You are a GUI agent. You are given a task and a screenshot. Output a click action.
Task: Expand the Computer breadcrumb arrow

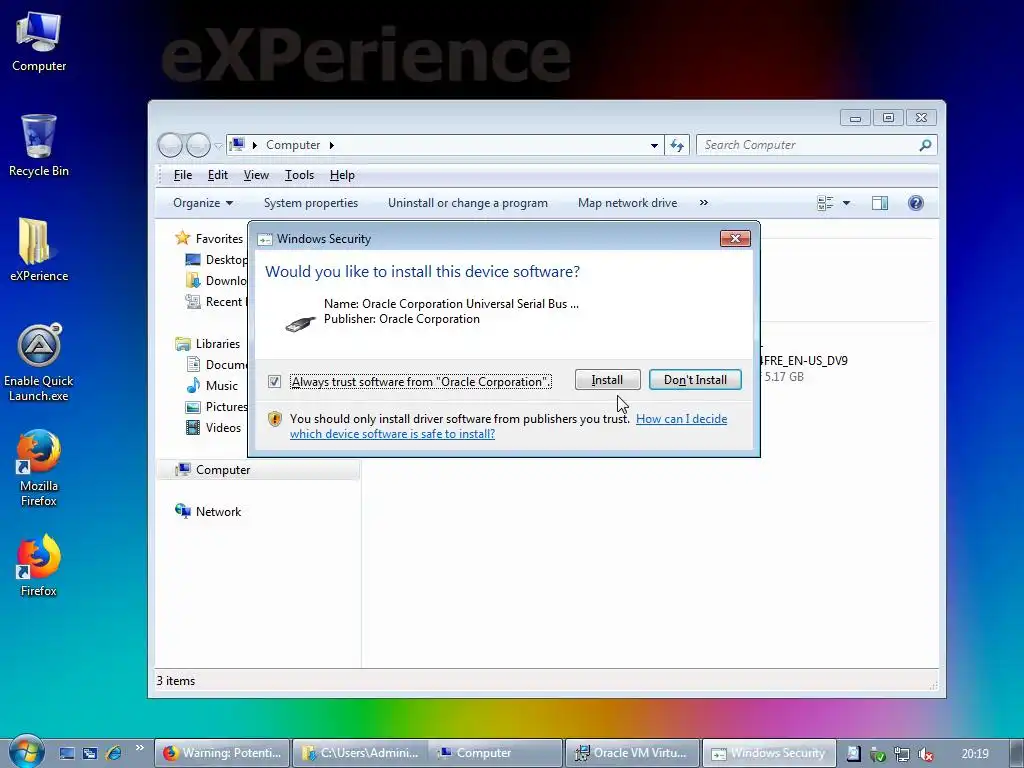click(332, 145)
